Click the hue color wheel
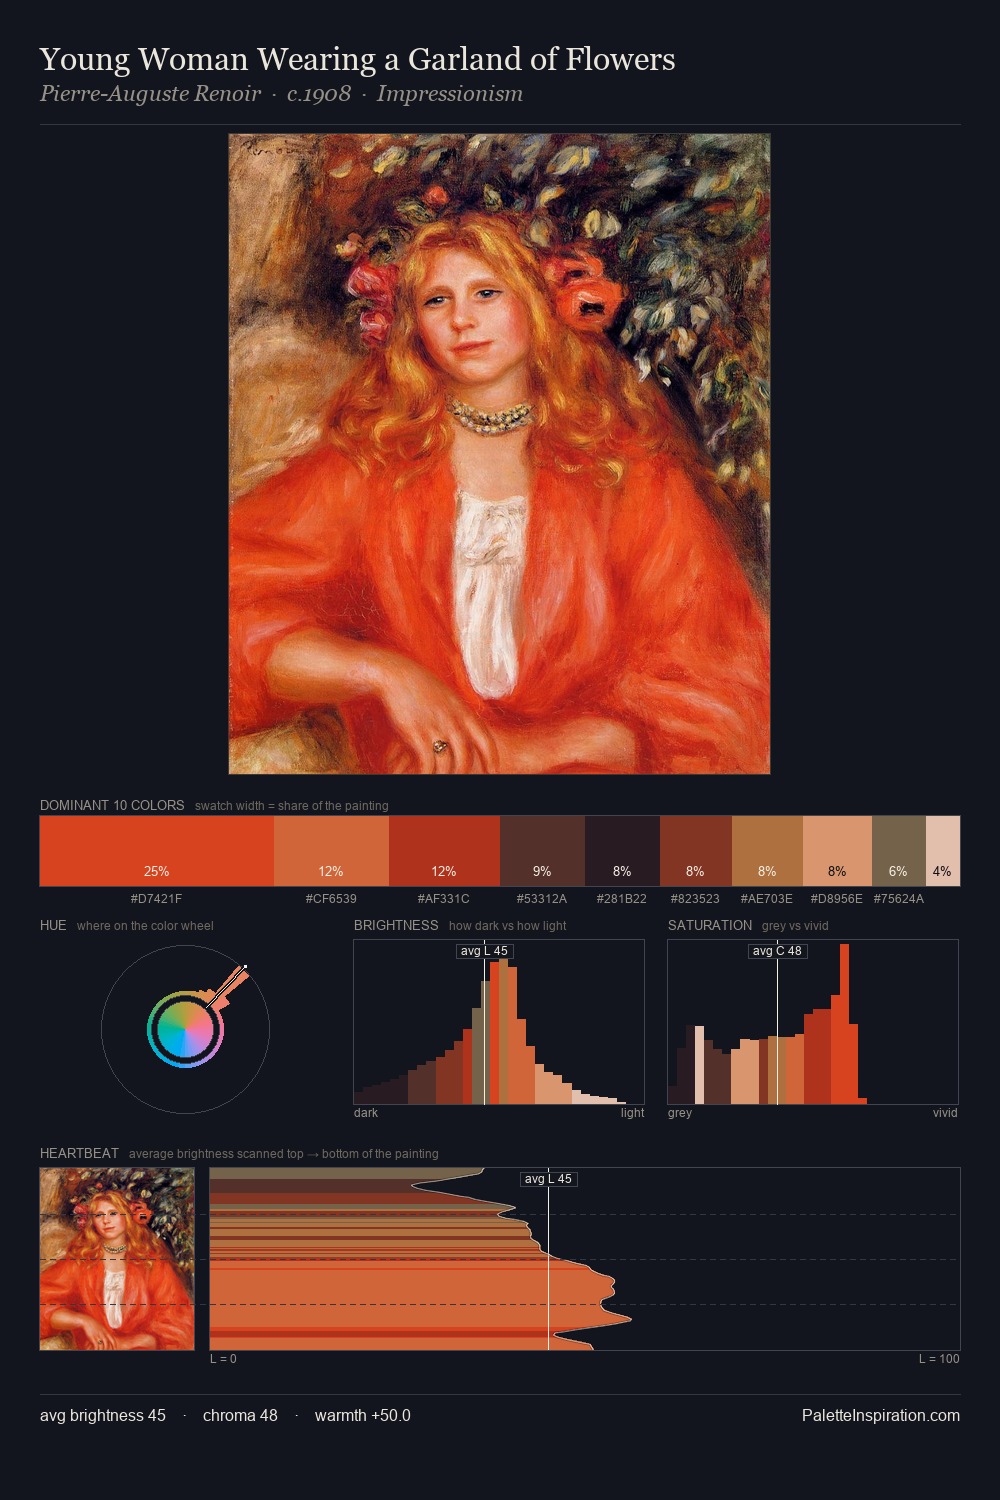The height and width of the screenshot is (1500, 1000). click(x=185, y=1029)
